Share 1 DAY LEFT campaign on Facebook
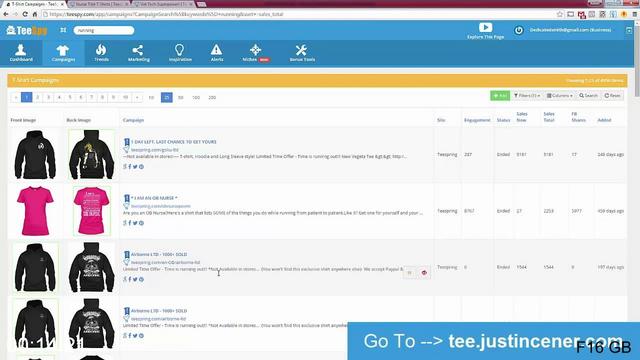This screenshot has width=640, height=360. pos(130,167)
